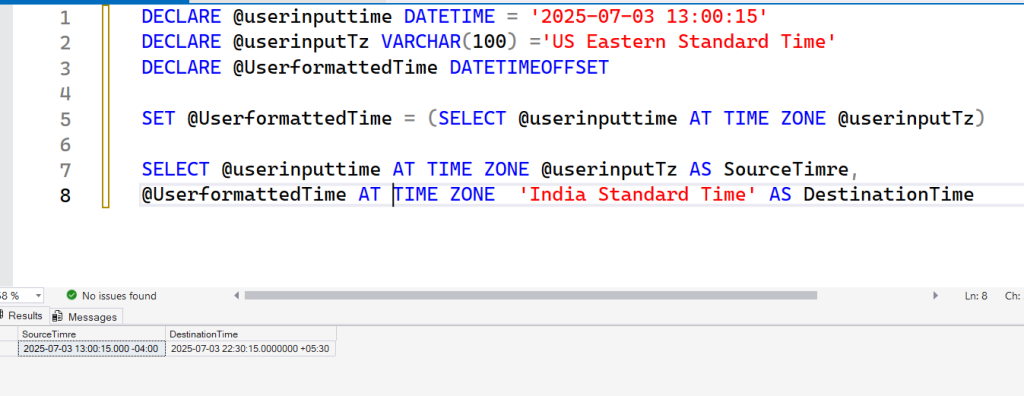Click line number 8 in the gutter

(x=65, y=195)
